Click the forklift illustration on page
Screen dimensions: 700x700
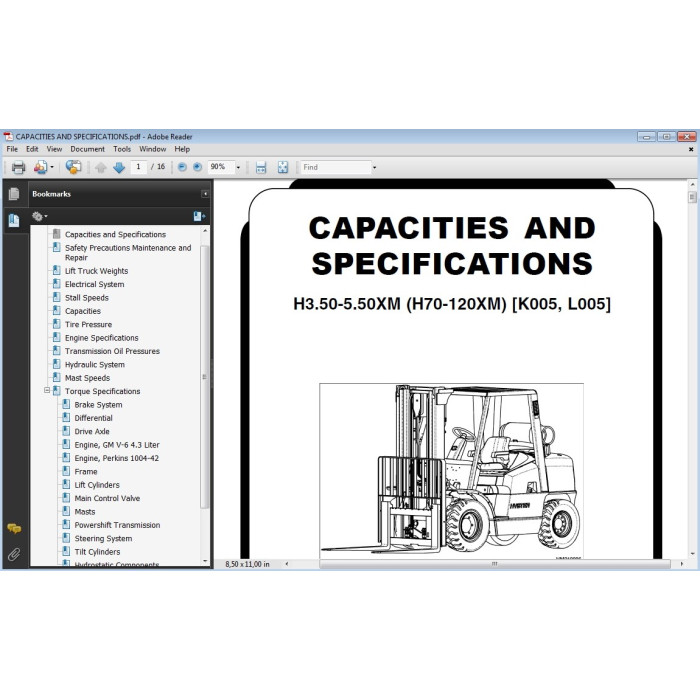click(451, 471)
